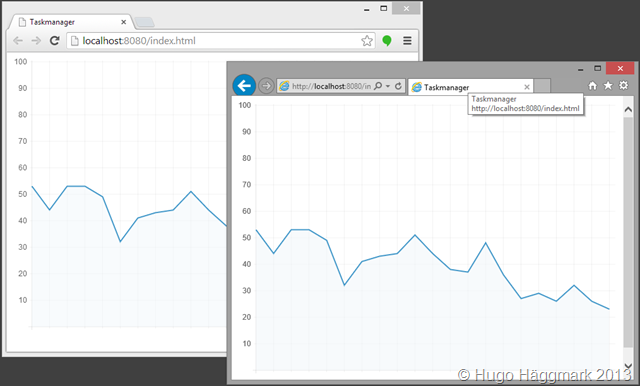This screenshot has height=386, width=640.
Task: Expand IE's address bar autocomplete dropdown arrow
Action: click(388, 86)
